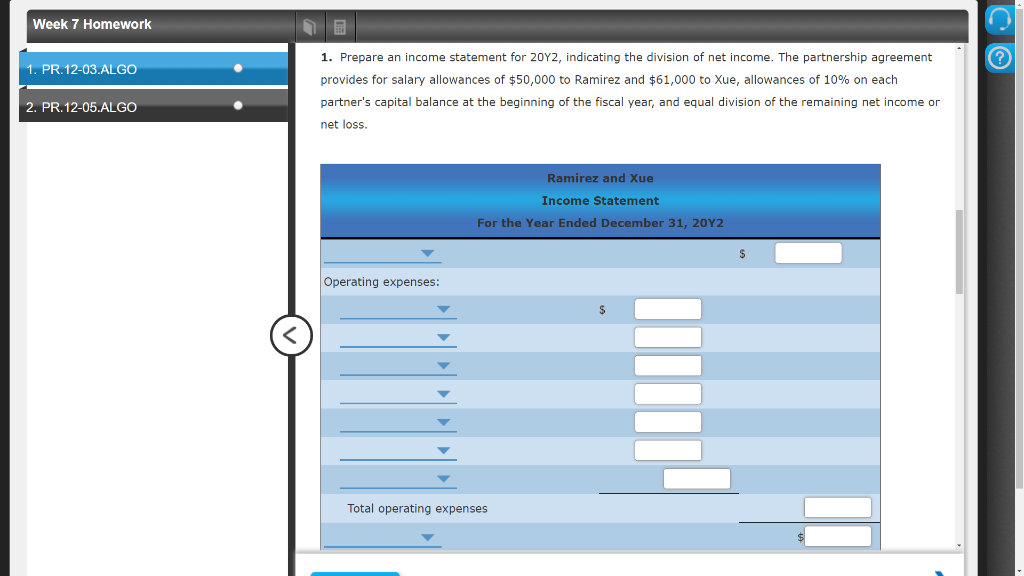
Task: Click the question panel scroll-up arrow
Action: (959, 48)
